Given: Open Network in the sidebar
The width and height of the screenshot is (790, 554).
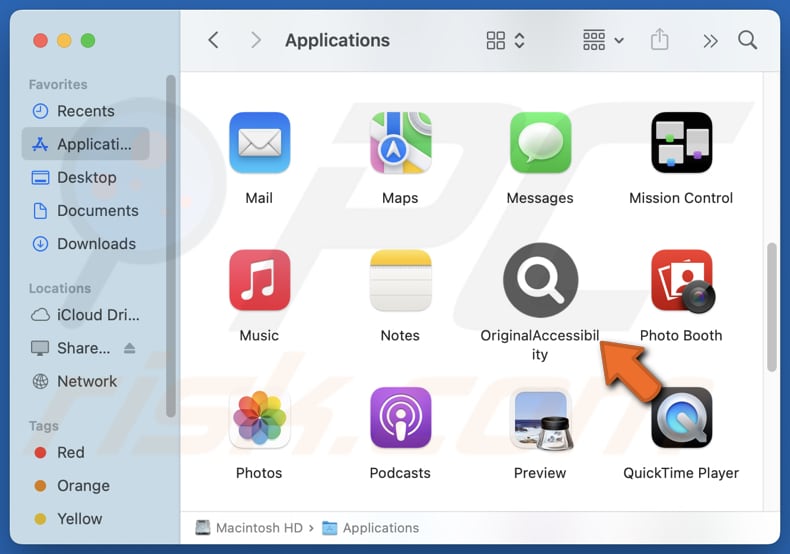Looking at the screenshot, I should pos(86,381).
